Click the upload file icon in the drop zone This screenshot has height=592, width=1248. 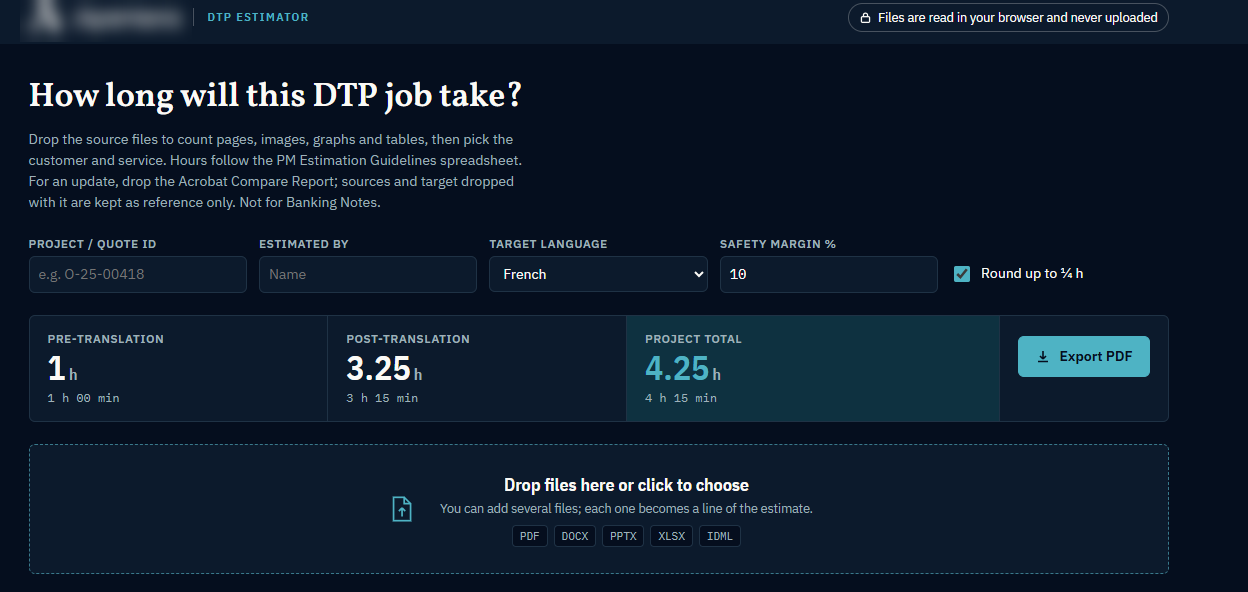(401, 509)
